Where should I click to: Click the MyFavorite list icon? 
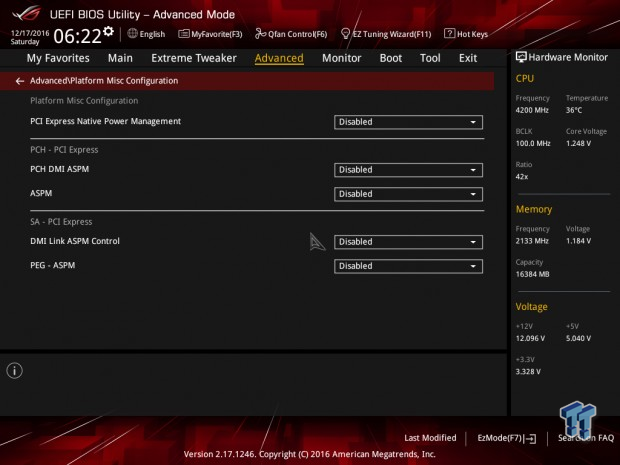[x=184, y=34]
